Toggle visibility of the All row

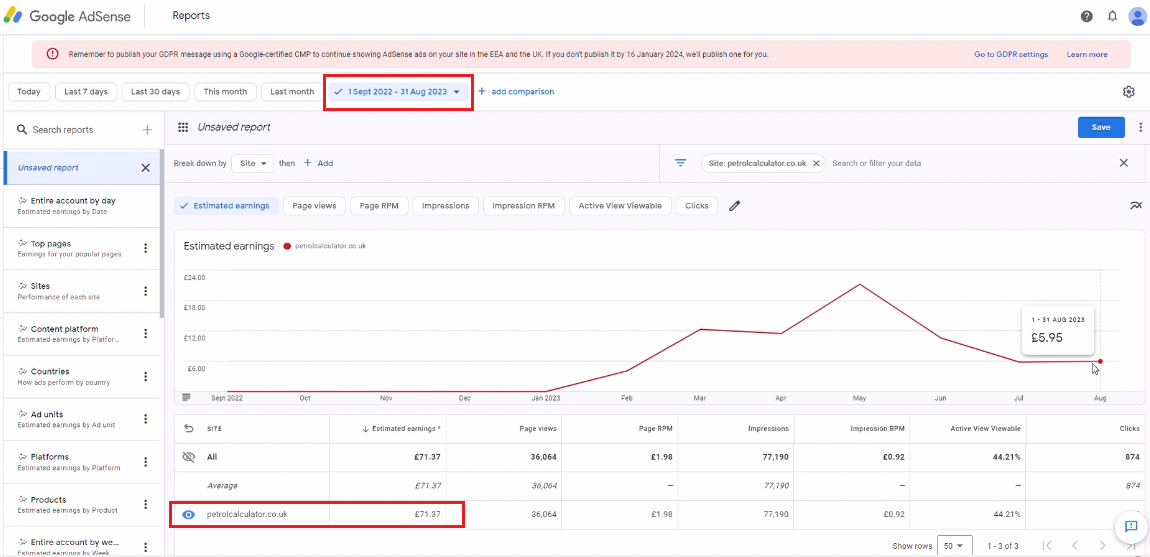click(188, 457)
